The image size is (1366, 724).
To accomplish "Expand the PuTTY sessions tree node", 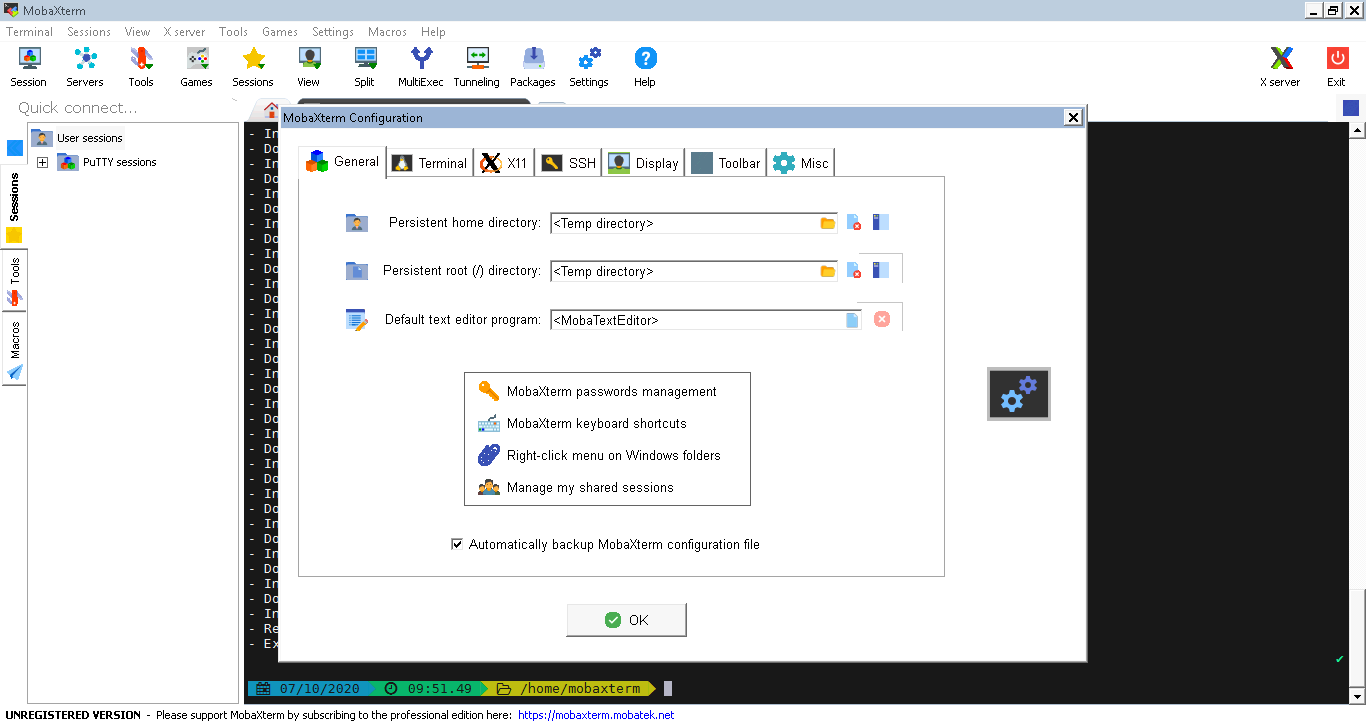I will 42,162.
